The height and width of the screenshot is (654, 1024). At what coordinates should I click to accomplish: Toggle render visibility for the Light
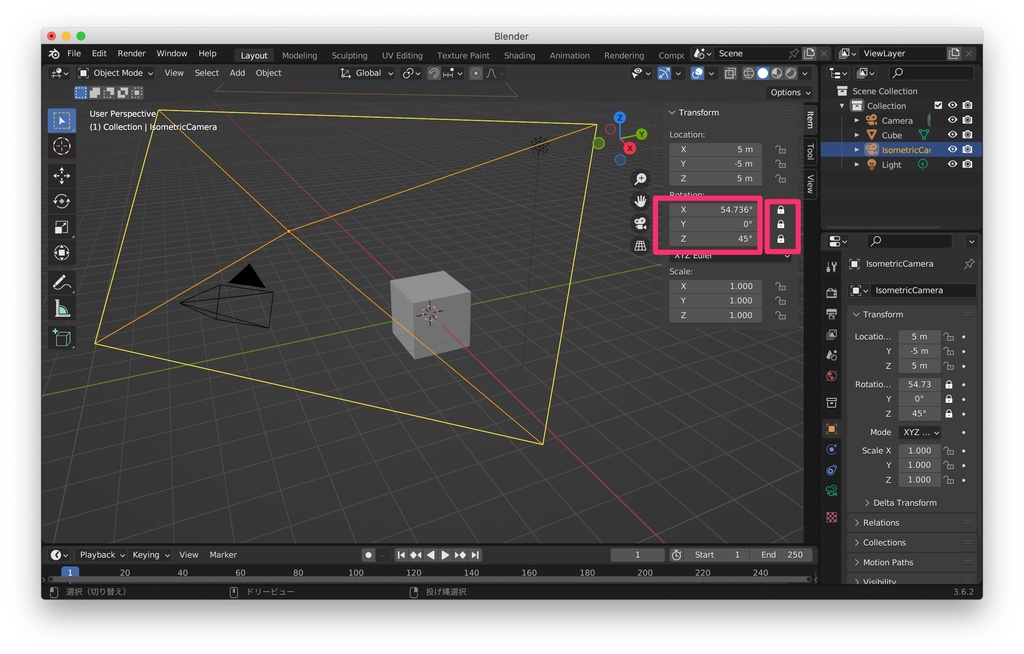tap(968, 164)
